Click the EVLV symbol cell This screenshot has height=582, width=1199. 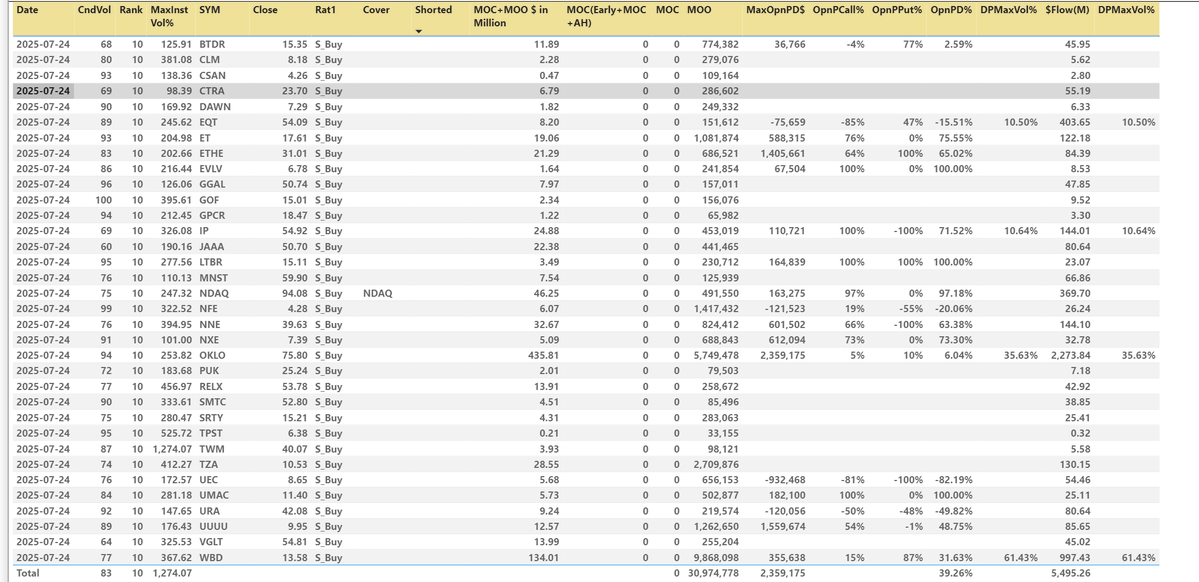point(212,169)
